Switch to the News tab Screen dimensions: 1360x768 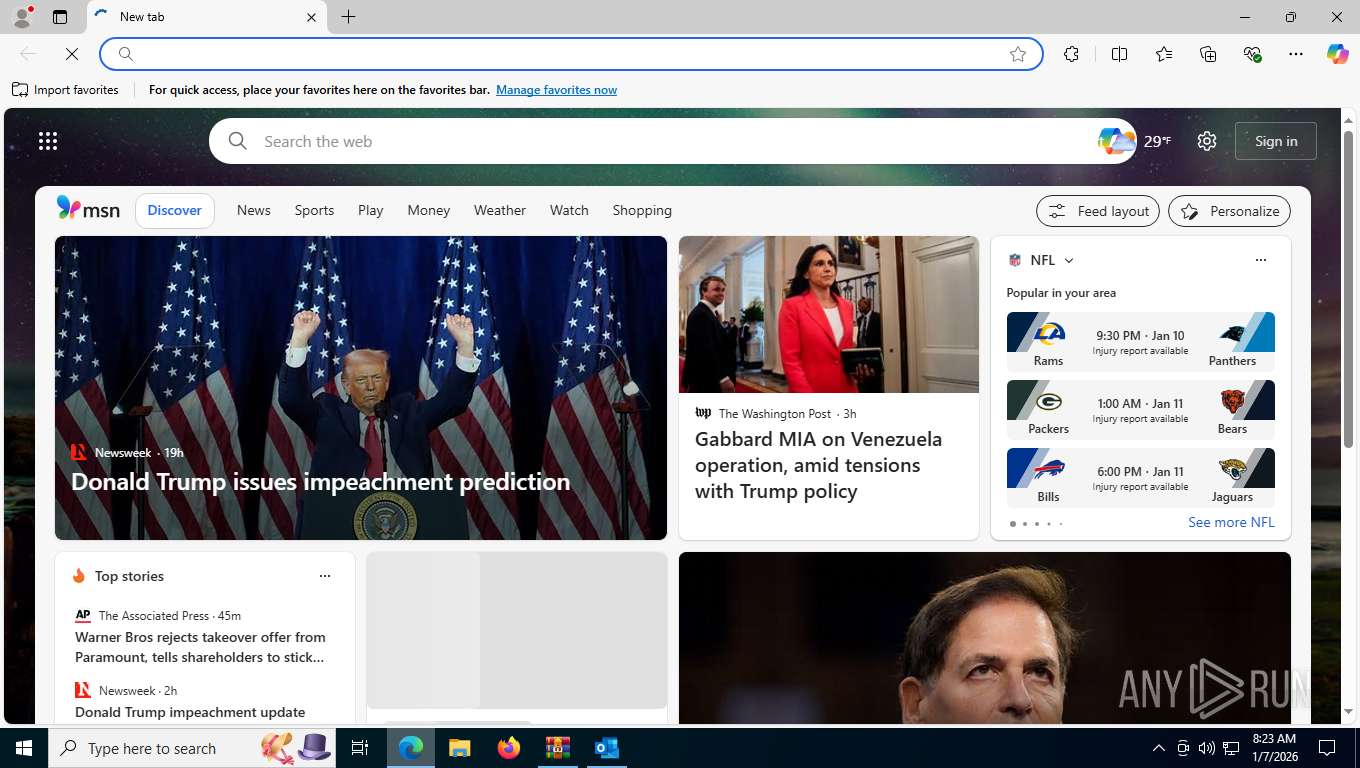pyautogui.click(x=254, y=210)
